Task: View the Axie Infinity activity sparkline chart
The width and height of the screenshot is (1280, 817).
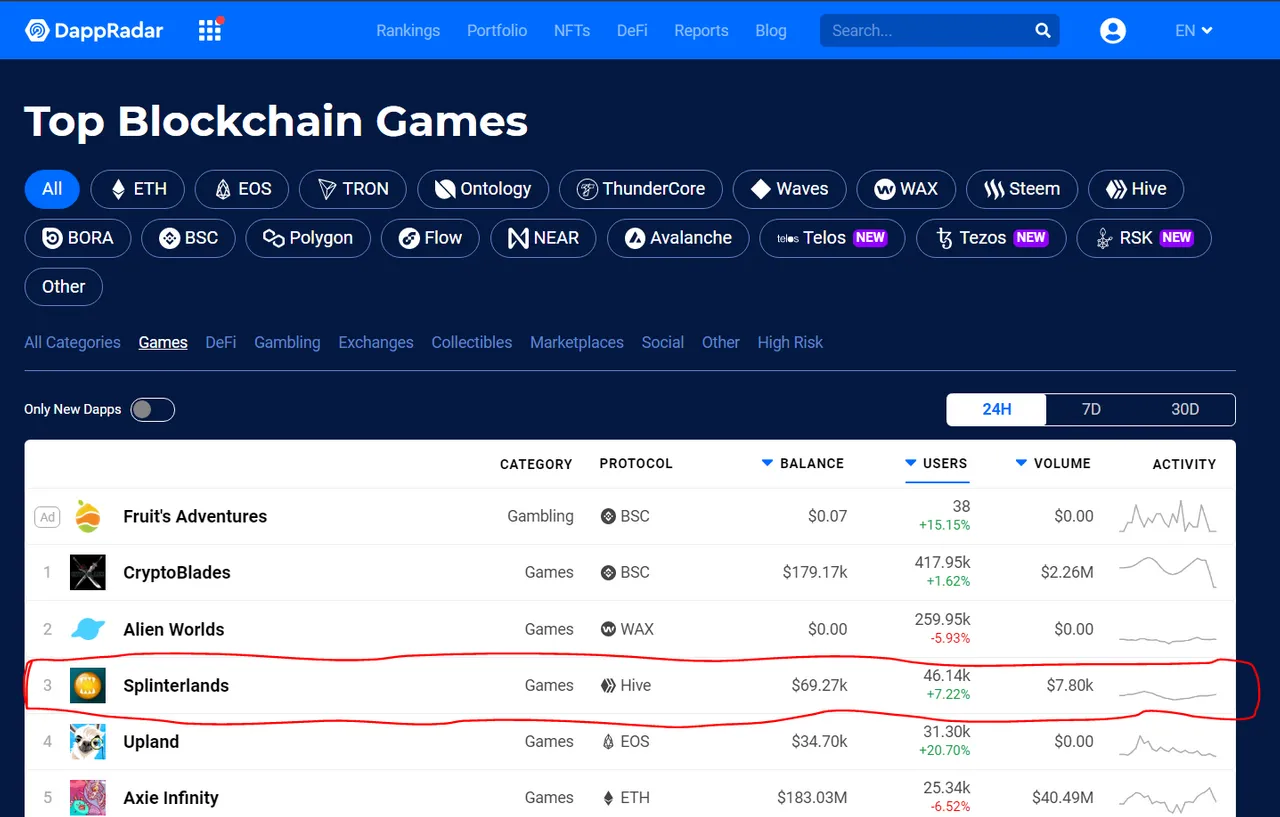Action: [1168, 798]
